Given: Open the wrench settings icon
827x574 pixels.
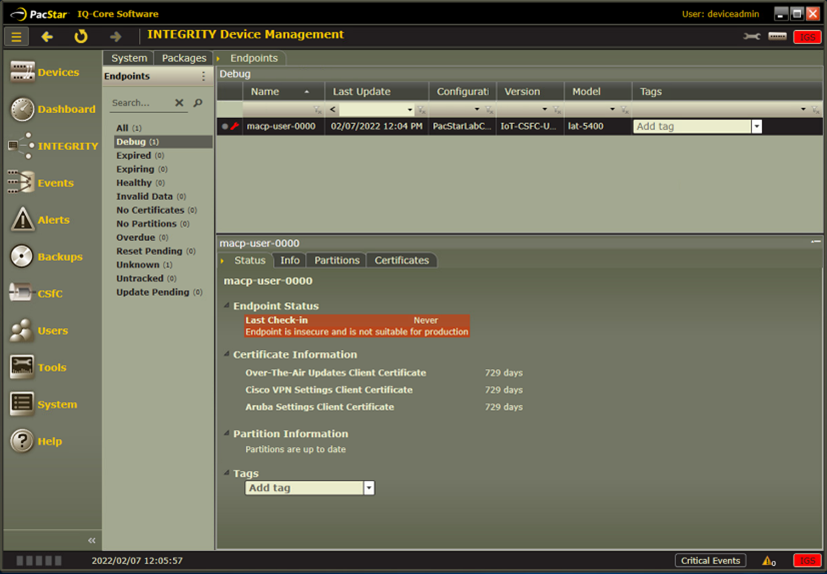Looking at the screenshot, I should (751, 37).
